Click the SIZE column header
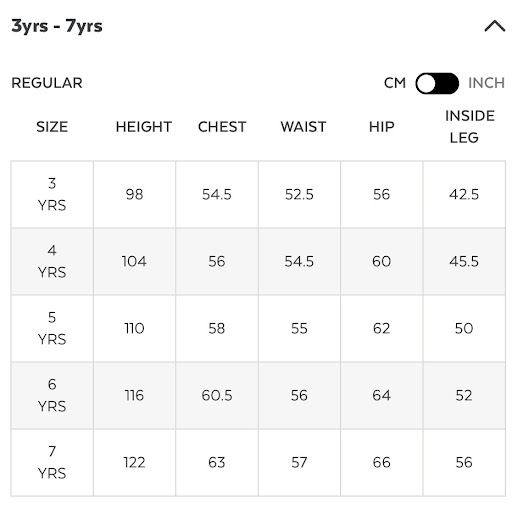 point(52,127)
